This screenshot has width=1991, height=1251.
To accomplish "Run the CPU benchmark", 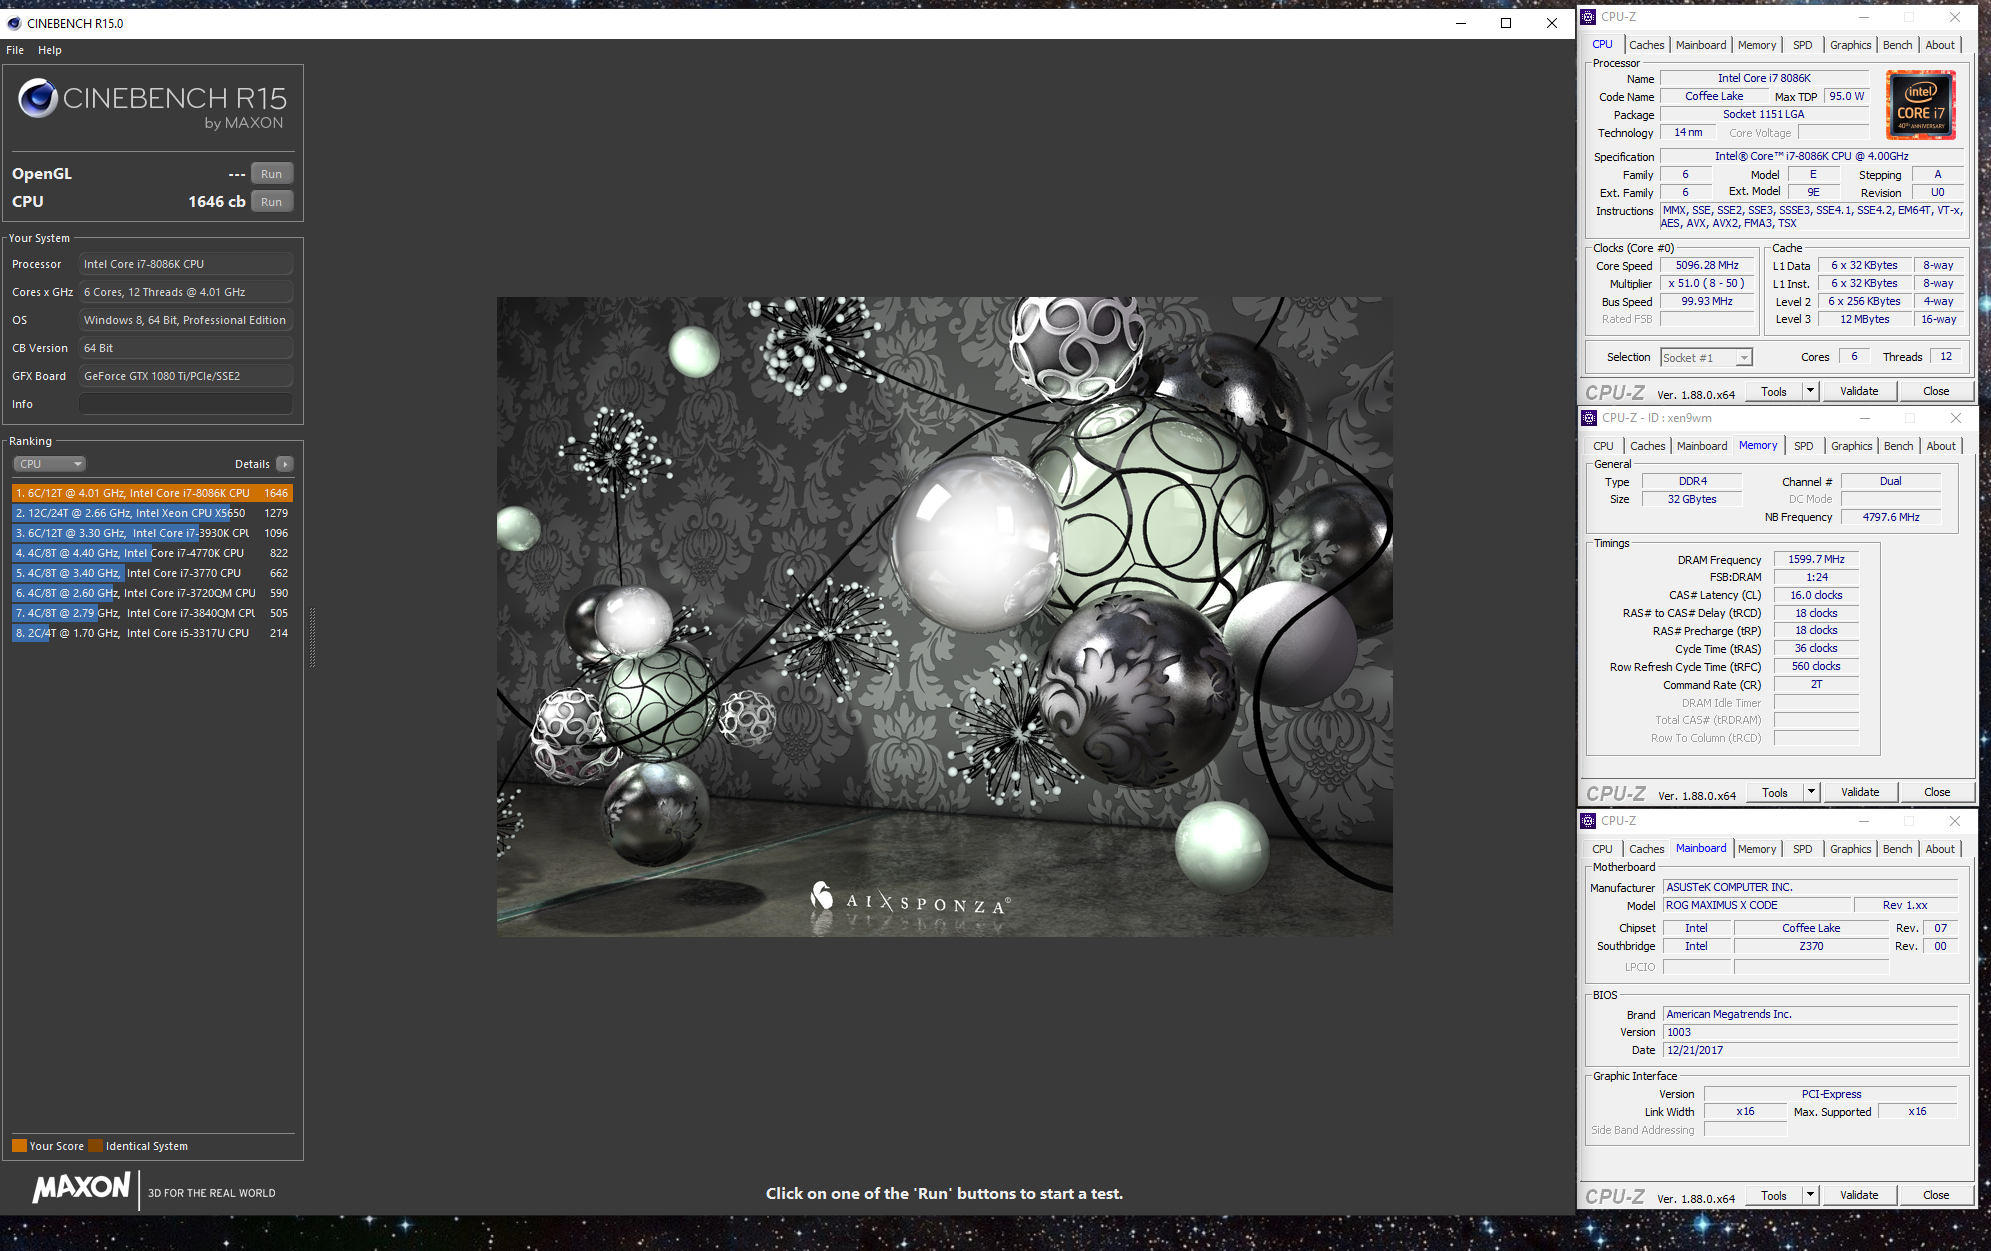I will pyautogui.click(x=272, y=202).
